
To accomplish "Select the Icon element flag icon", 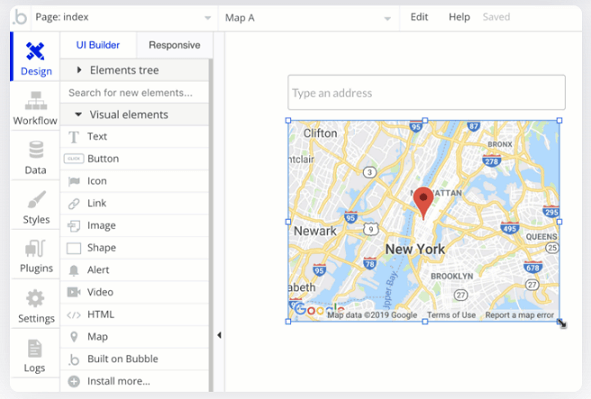I will tap(74, 181).
